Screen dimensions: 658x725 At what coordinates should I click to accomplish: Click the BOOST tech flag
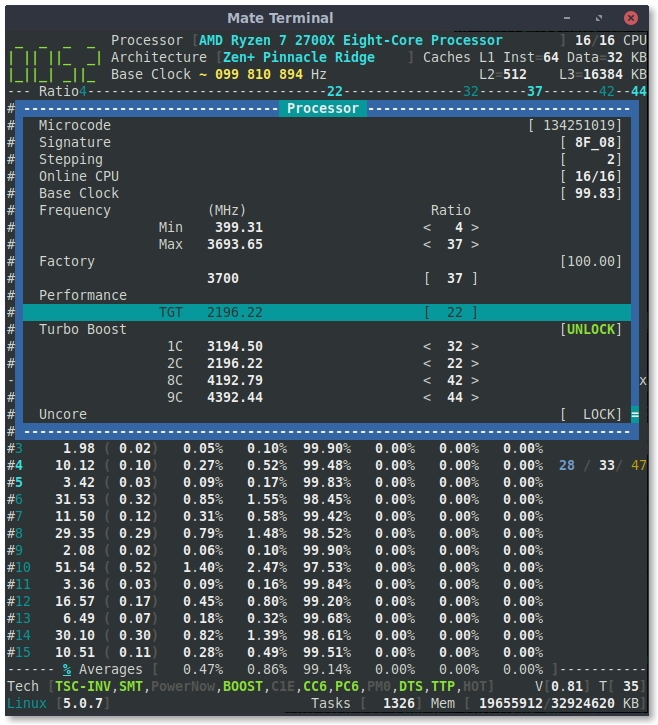click(243, 686)
